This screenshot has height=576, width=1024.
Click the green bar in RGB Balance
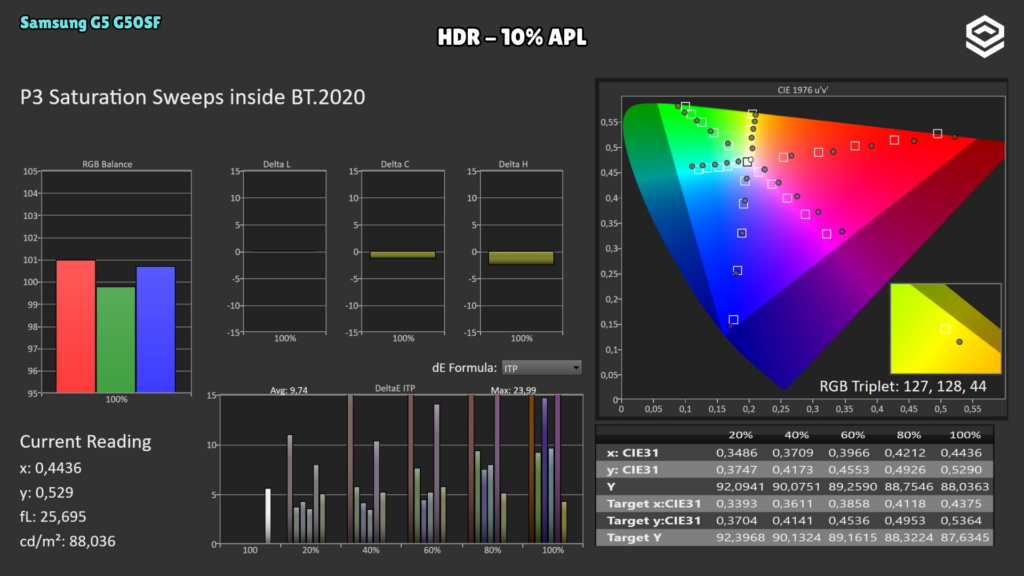coord(116,340)
